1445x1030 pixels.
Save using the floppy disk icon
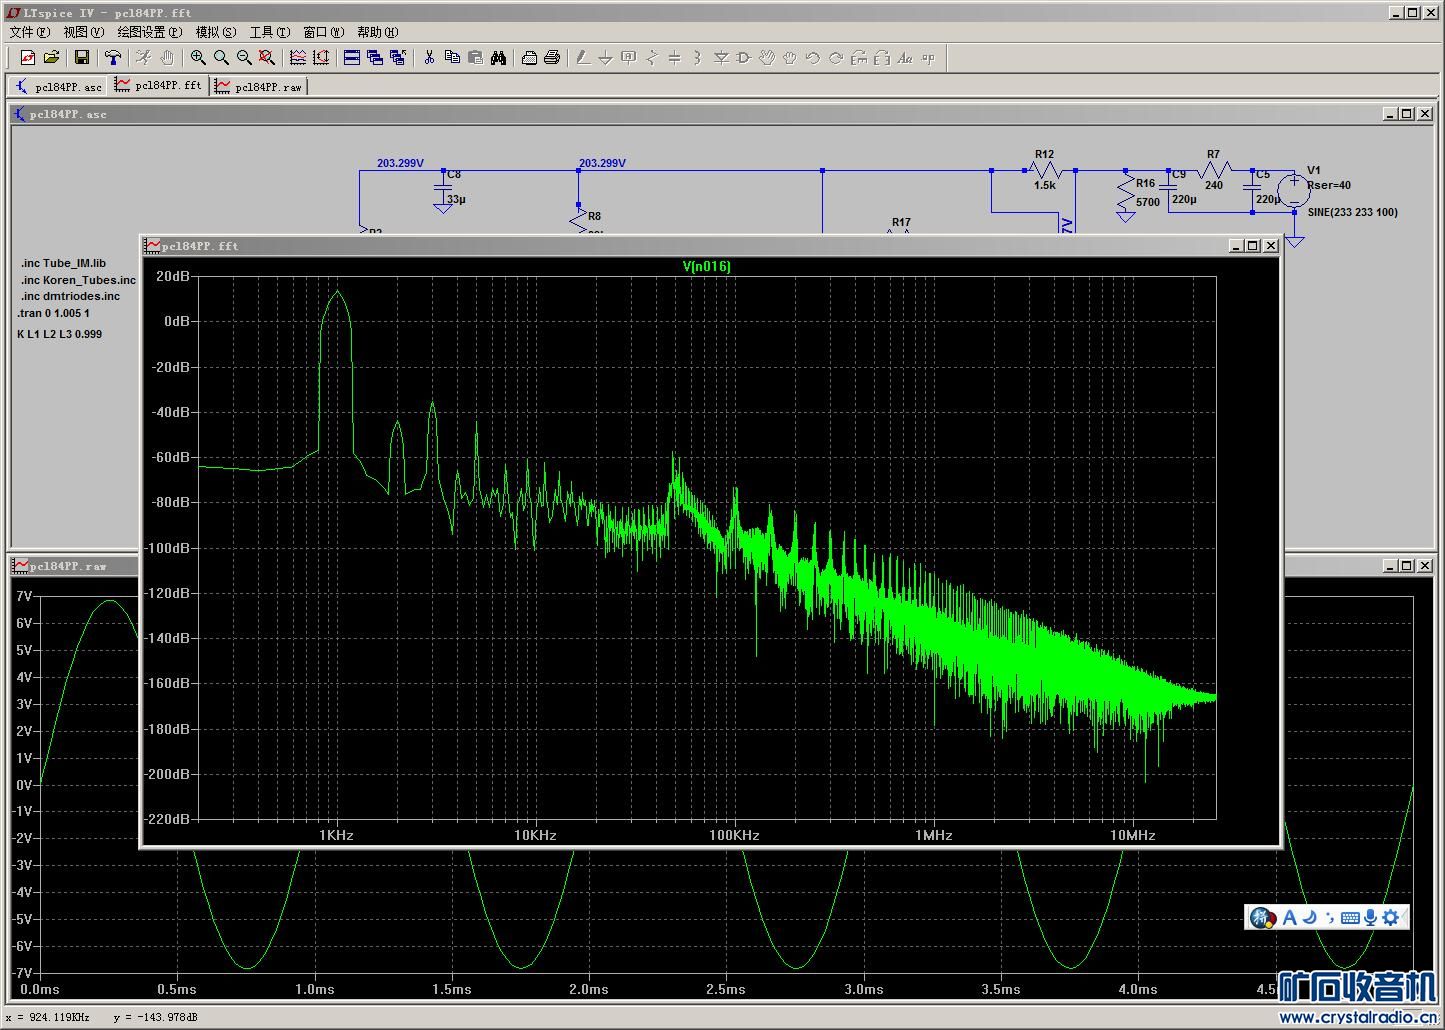pyautogui.click(x=82, y=58)
